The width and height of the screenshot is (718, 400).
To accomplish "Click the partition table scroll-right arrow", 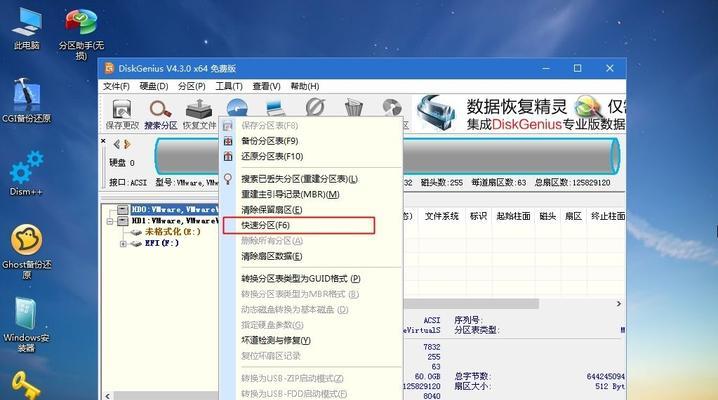I will [619, 304].
